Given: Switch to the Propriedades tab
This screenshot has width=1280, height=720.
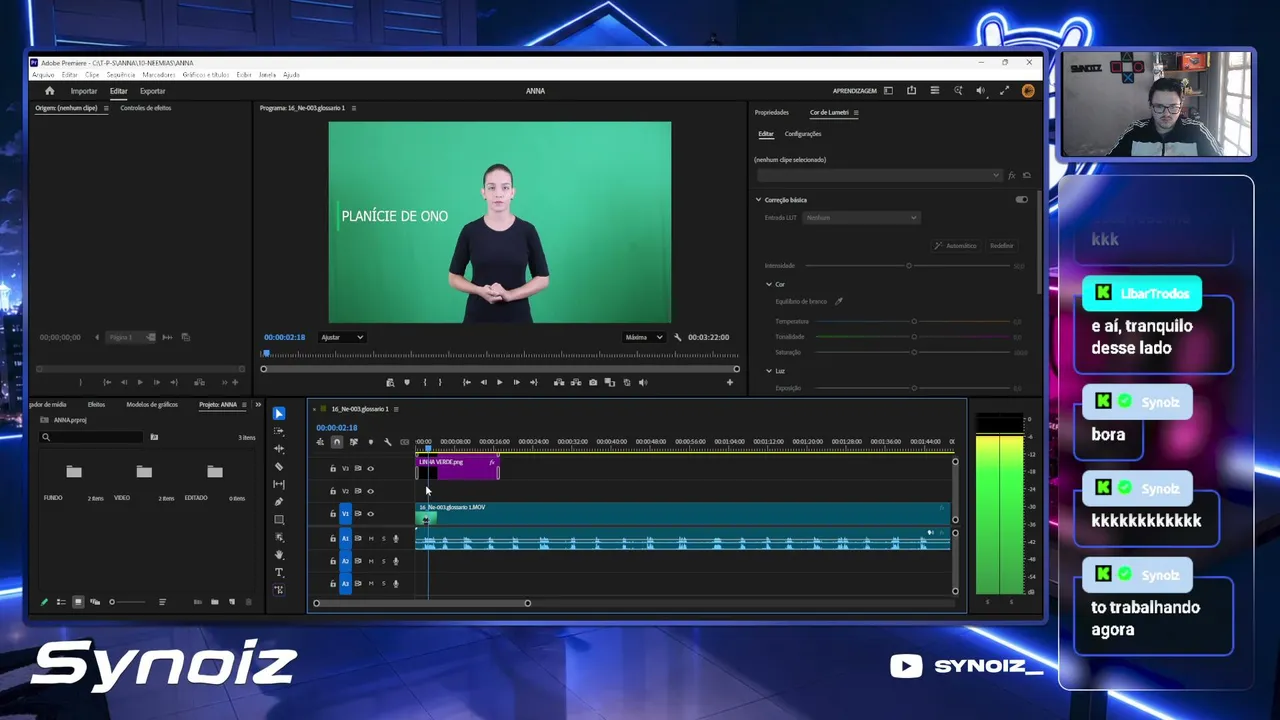Looking at the screenshot, I should tap(772, 113).
